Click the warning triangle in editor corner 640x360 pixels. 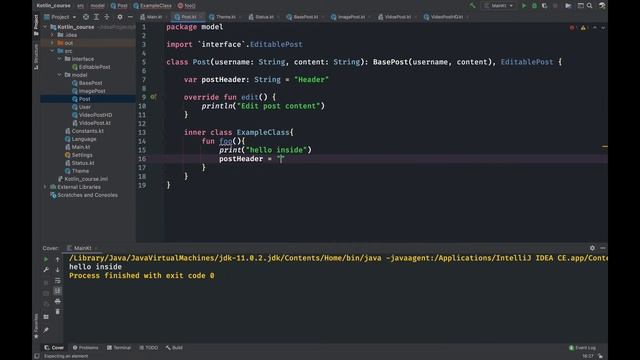coord(583,28)
